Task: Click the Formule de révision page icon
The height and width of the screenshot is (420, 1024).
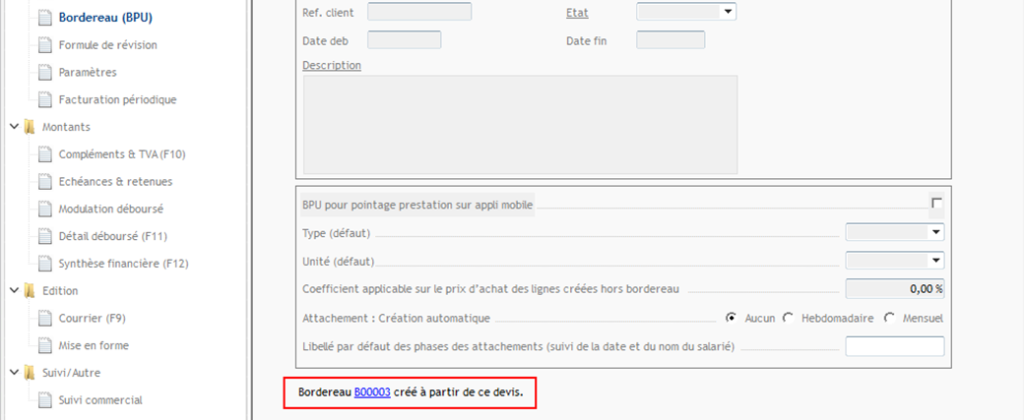Action: [44, 45]
